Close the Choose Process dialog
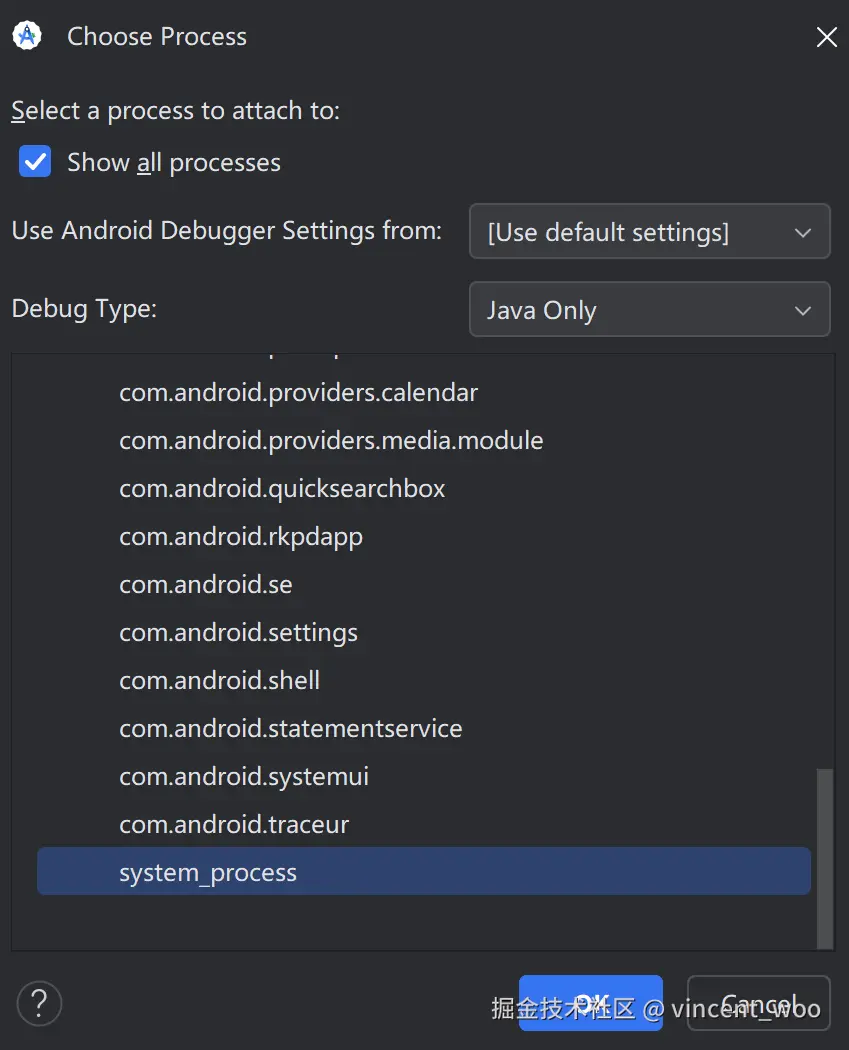Screen dimensions: 849x1050 (827, 38)
